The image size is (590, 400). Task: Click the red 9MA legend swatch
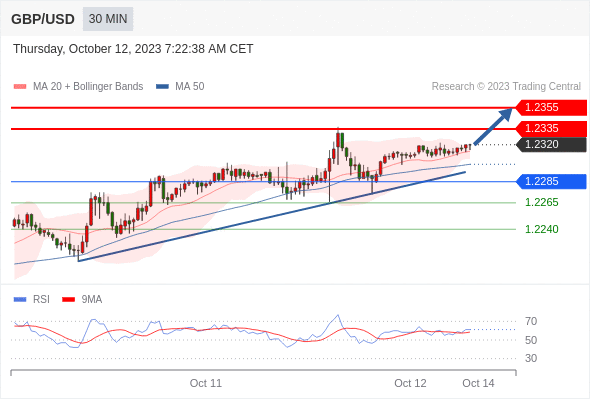(x=68, y=300)
